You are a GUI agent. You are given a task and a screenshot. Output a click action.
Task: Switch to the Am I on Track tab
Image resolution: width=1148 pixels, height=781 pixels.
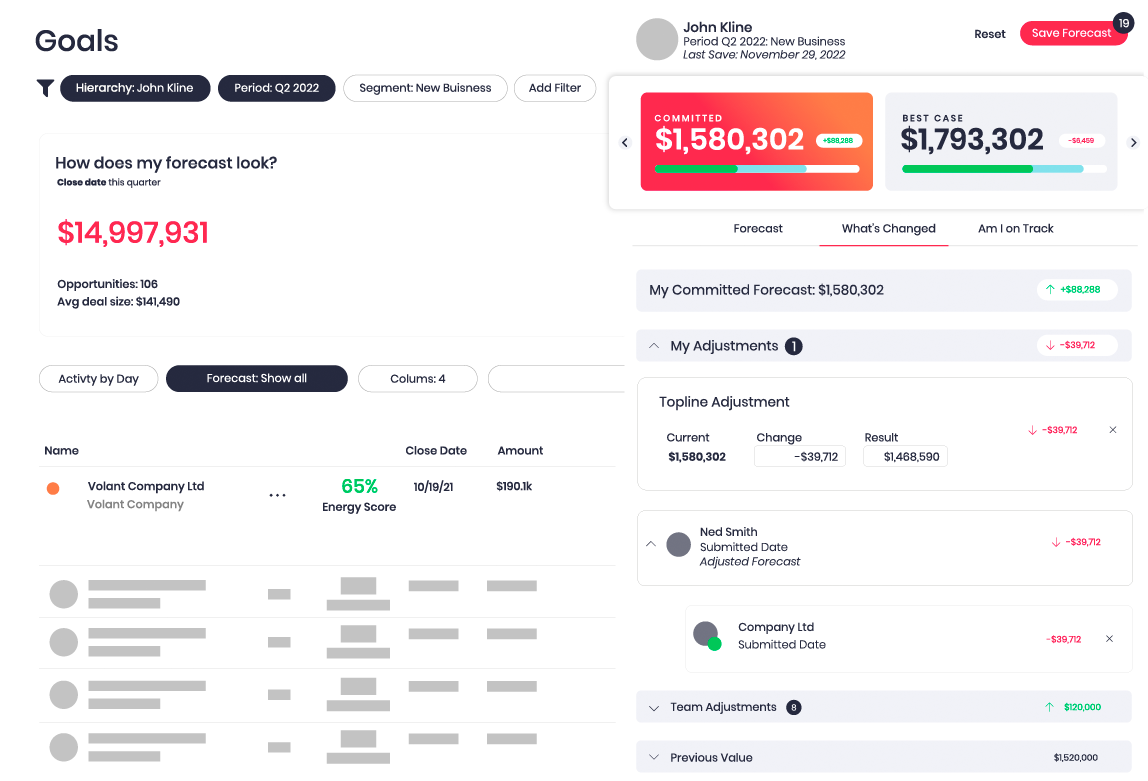coord(1015,228)
